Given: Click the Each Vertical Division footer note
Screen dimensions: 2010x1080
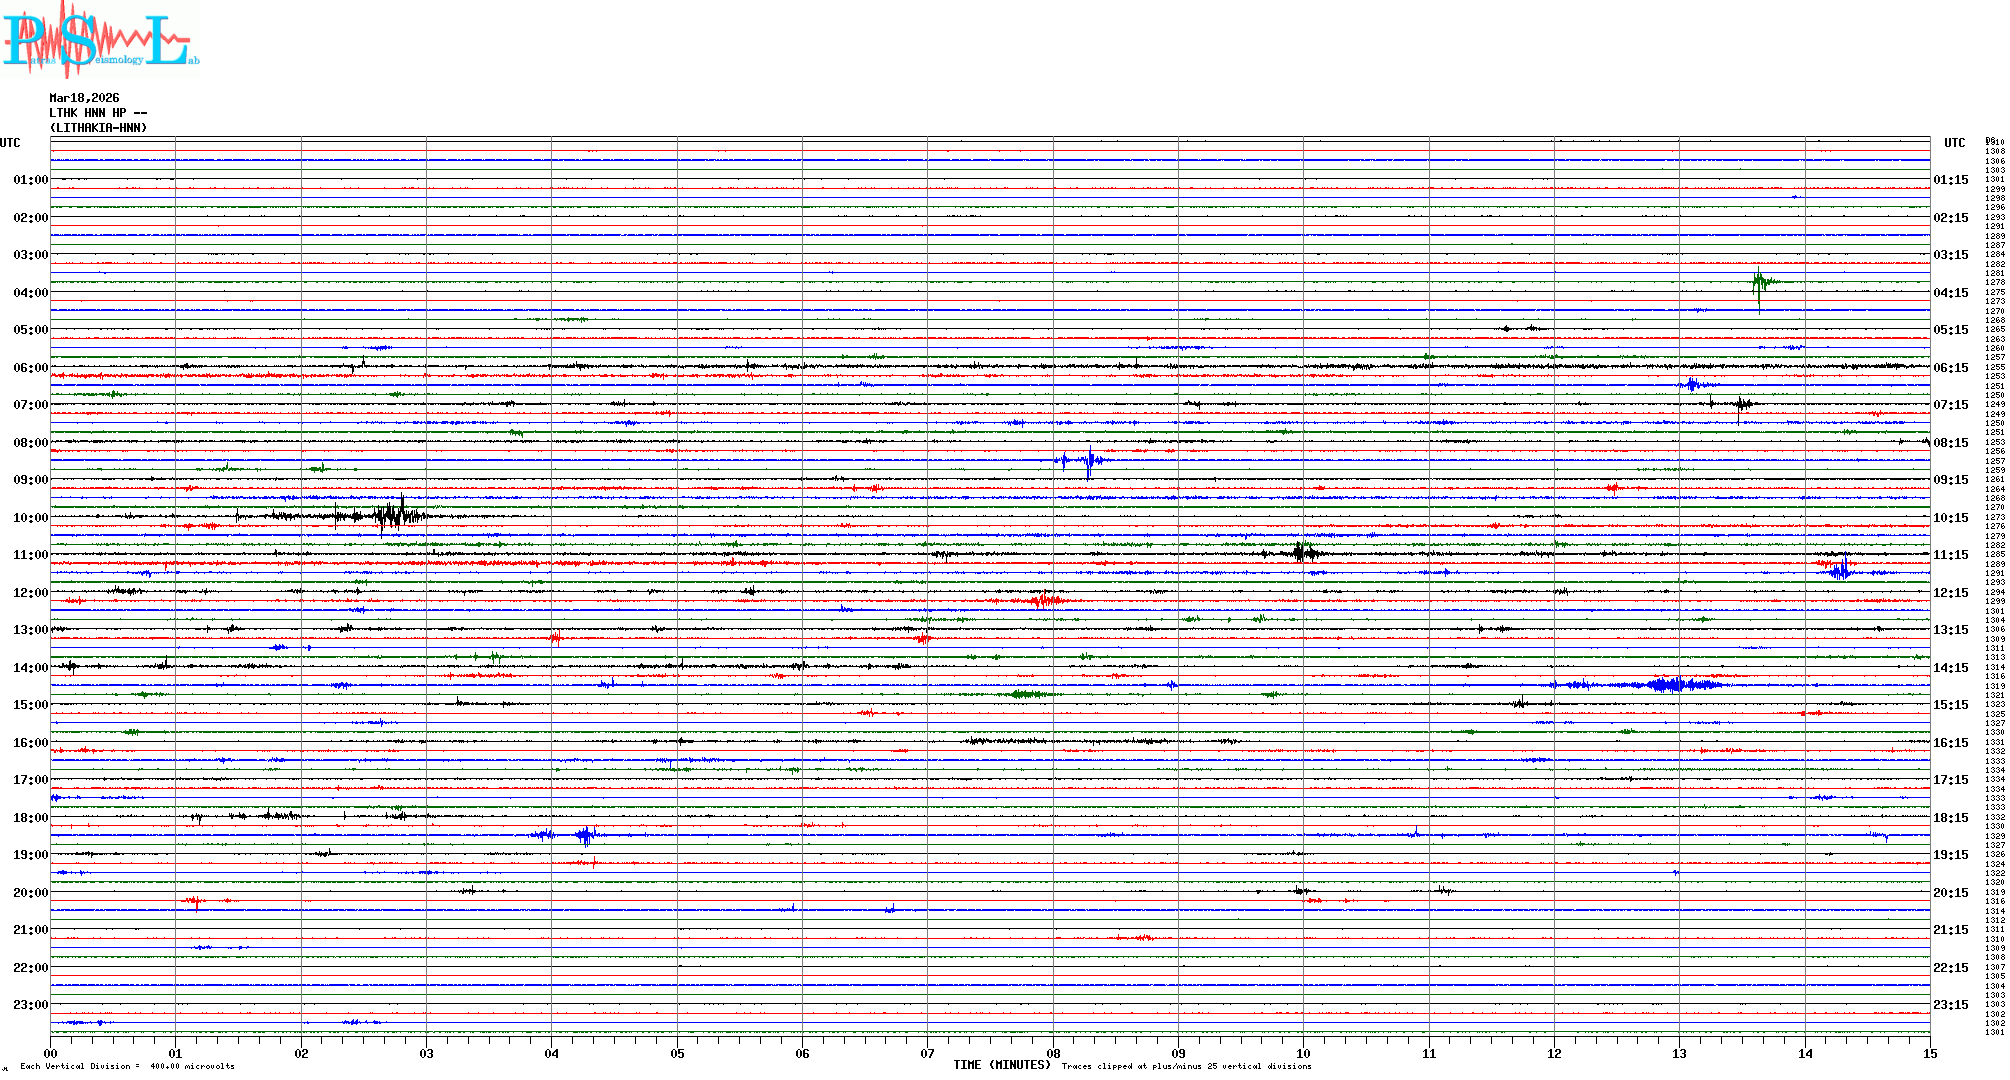Looking at the screenshot, I should pyautogui.click(x=127, y=1066).
